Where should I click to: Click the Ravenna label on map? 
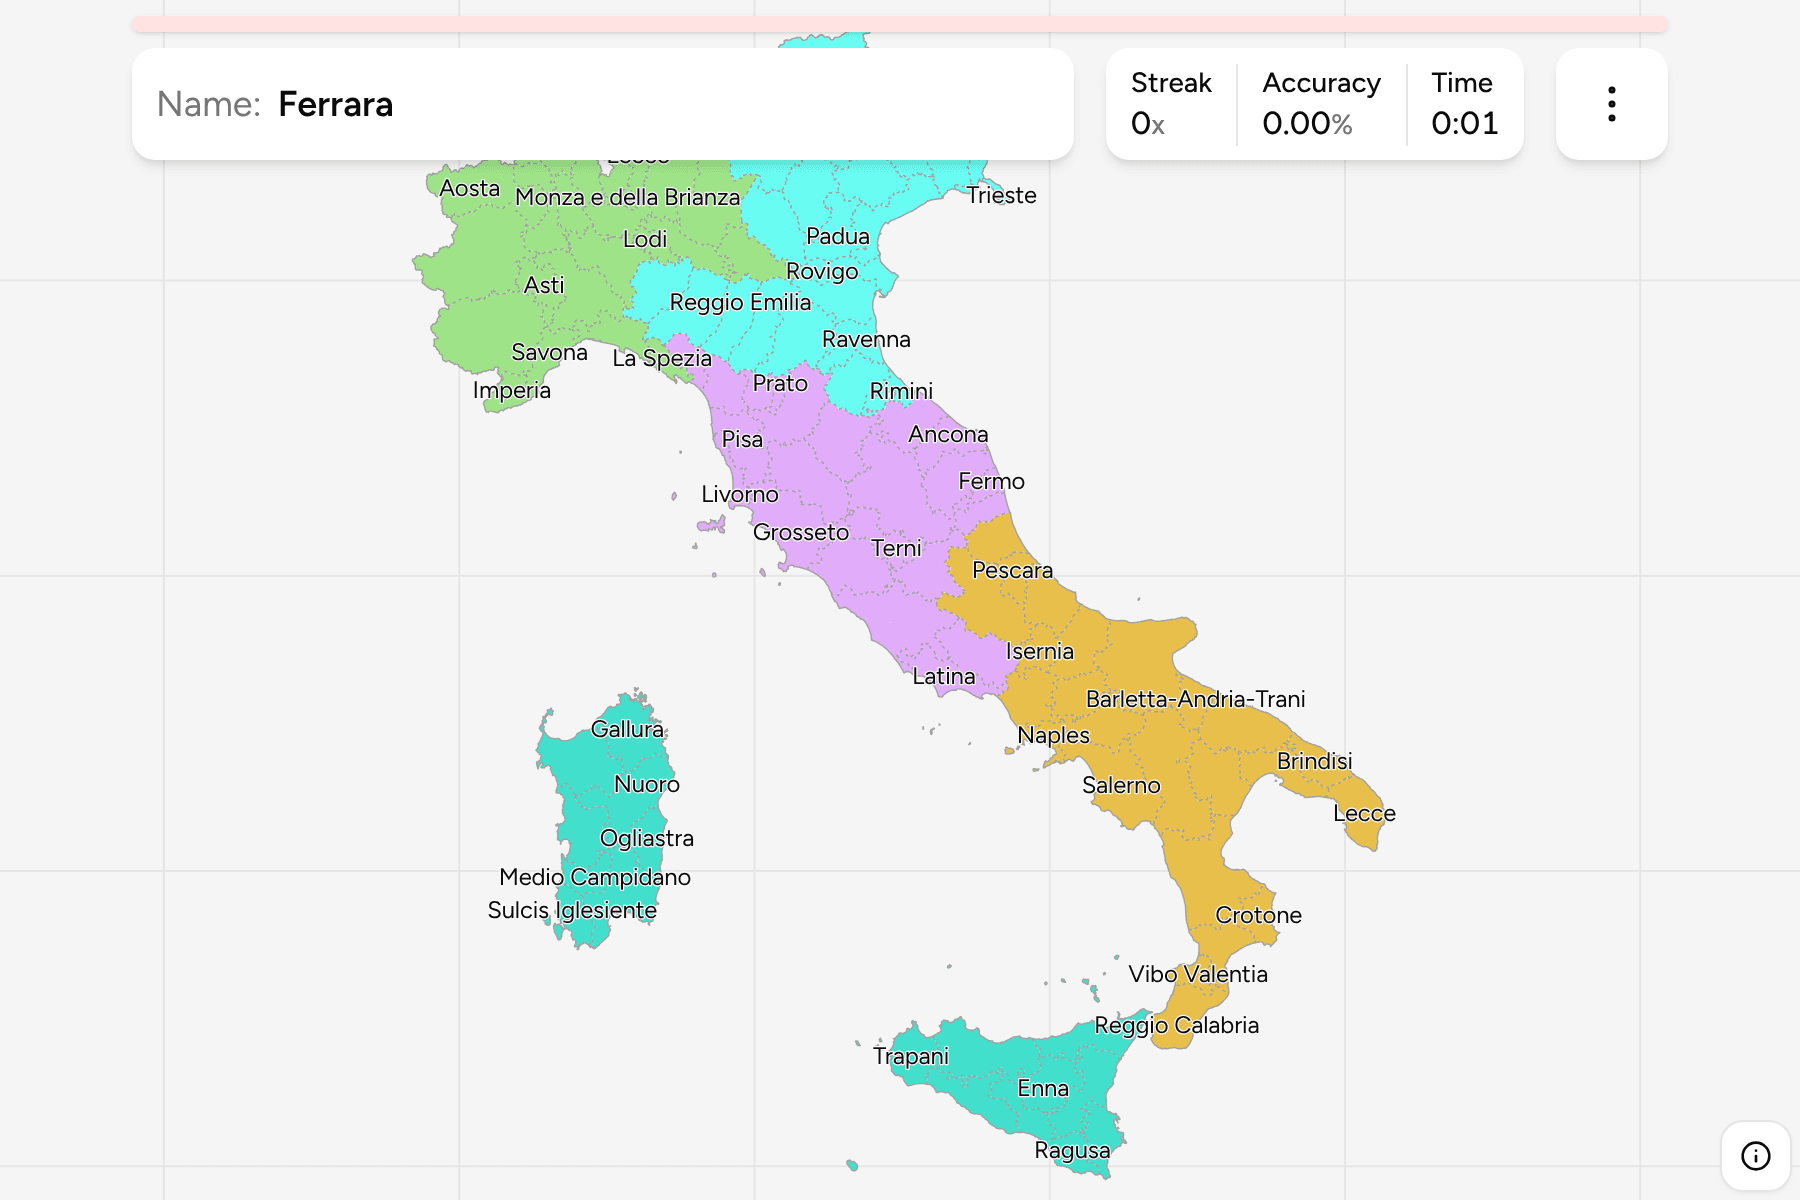click(x=866, y=339)
